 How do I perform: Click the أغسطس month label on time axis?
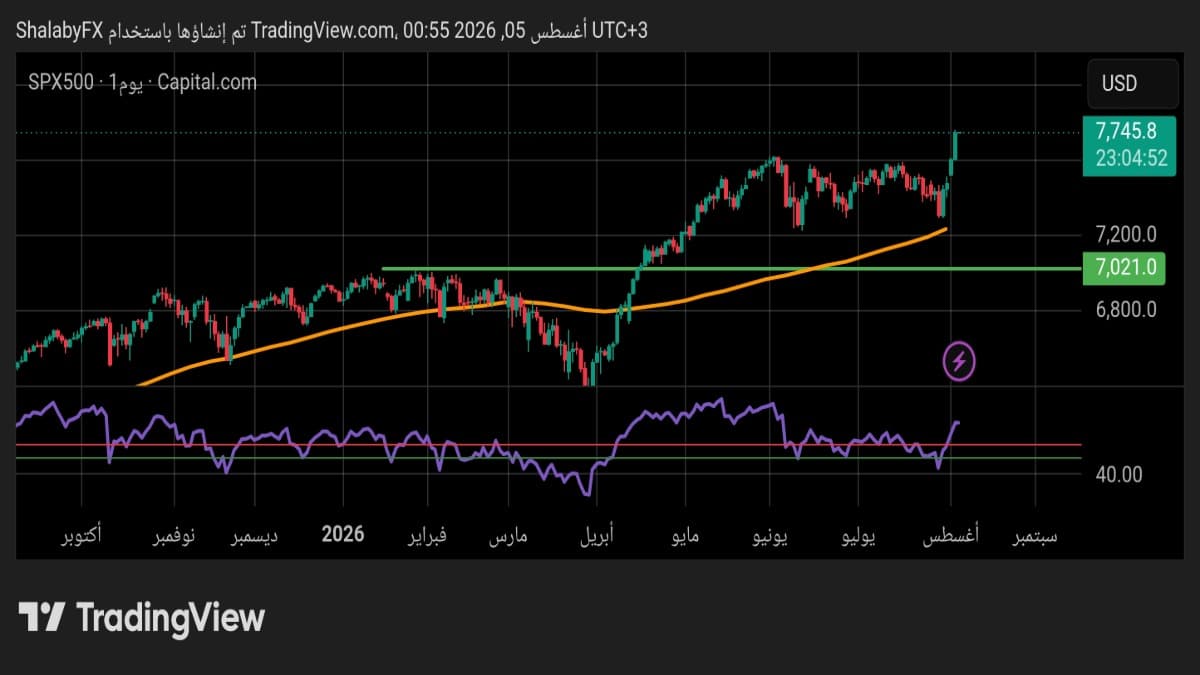949,537
